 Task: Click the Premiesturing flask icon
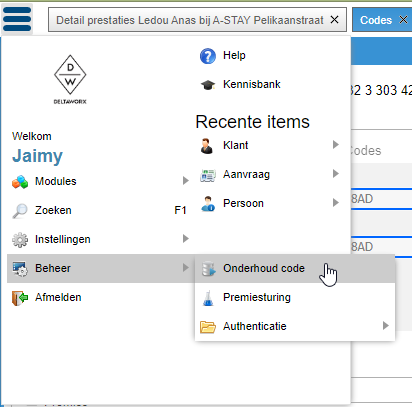pyautogui.click(x=208, y=298)
